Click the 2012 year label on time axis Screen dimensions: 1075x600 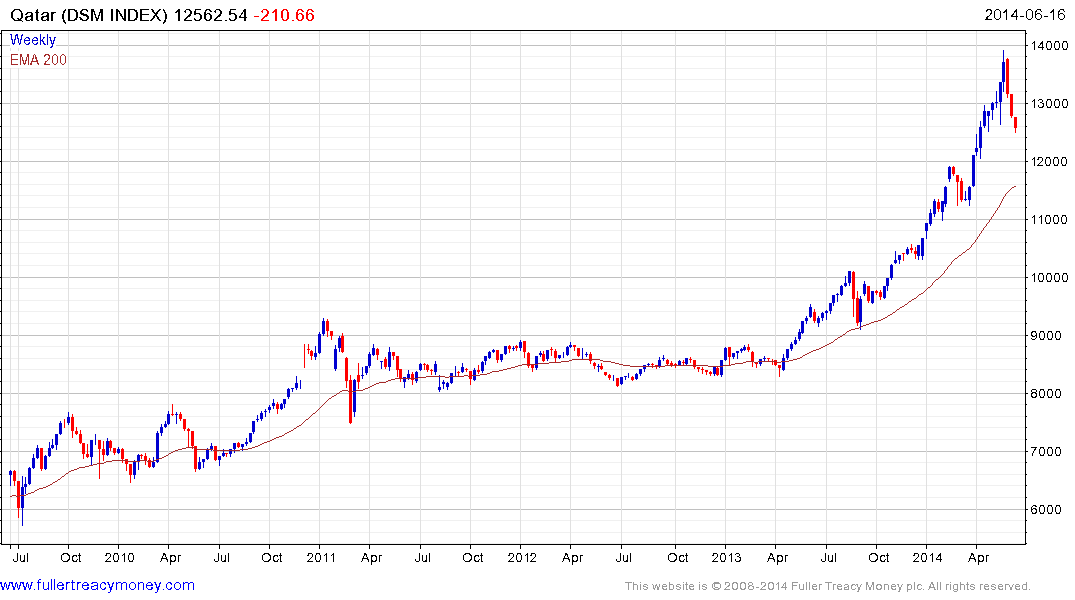(x=522, y=557)
